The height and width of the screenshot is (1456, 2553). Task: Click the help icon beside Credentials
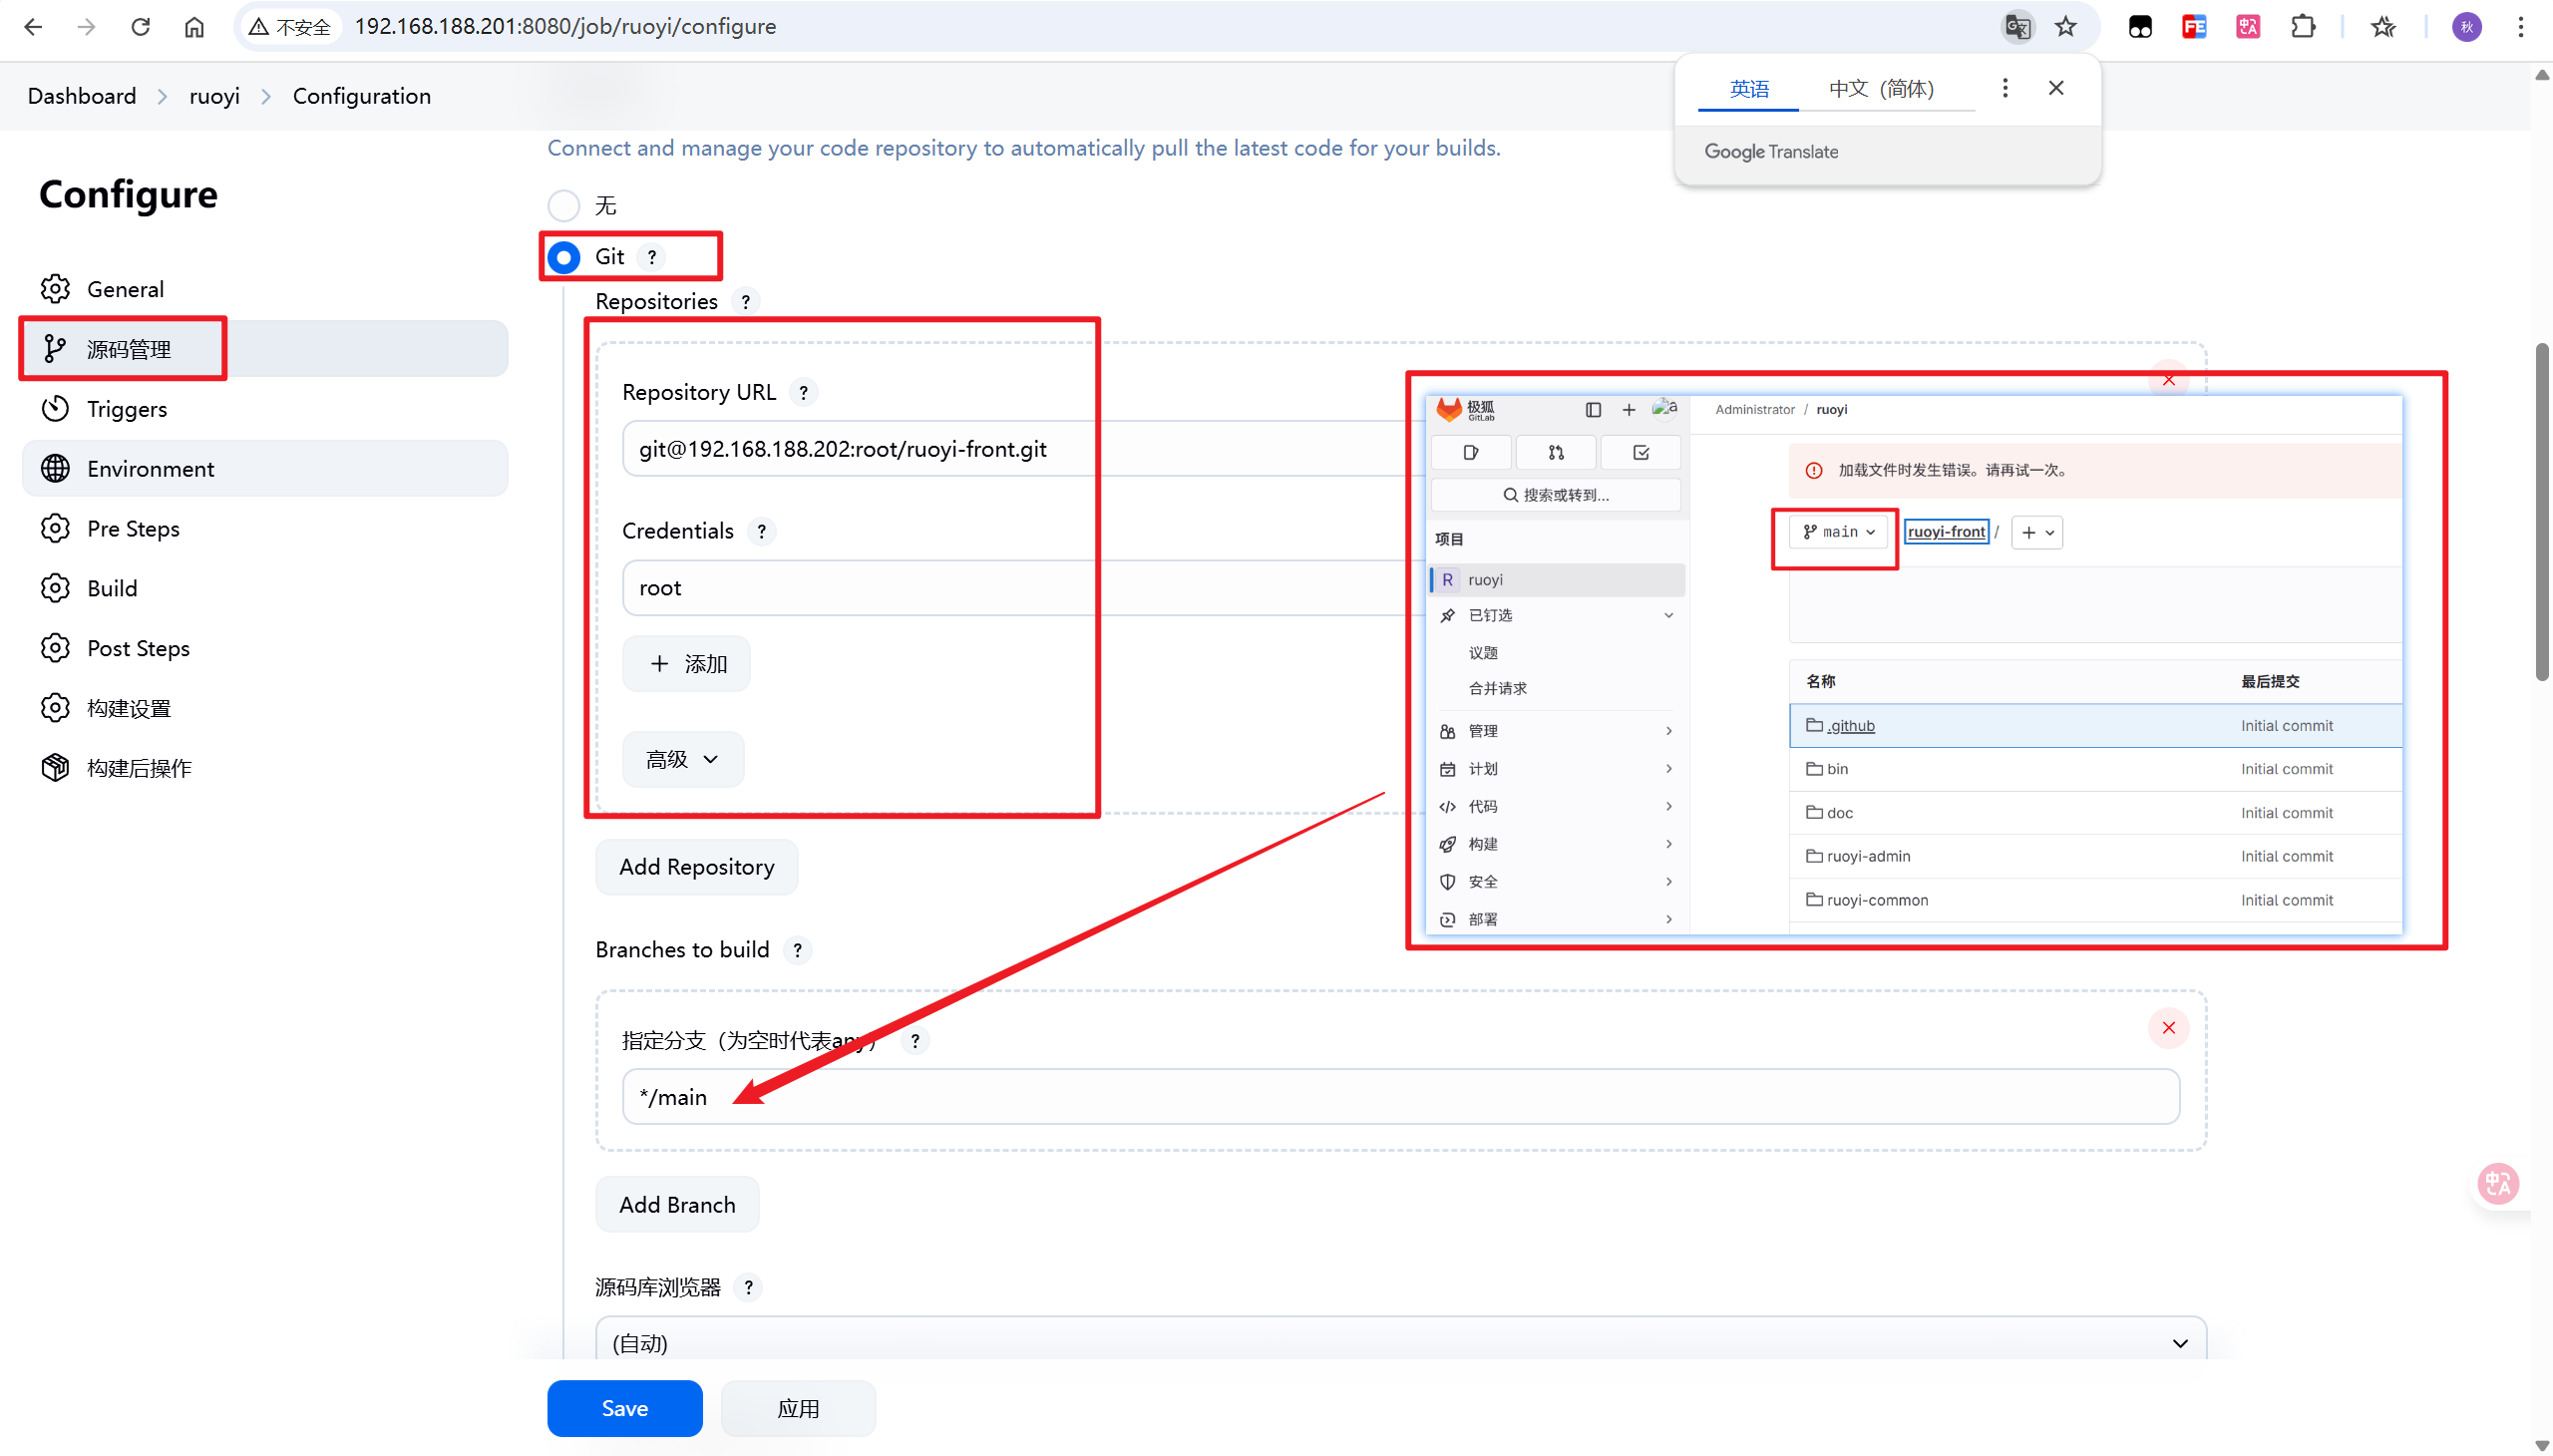761,532
